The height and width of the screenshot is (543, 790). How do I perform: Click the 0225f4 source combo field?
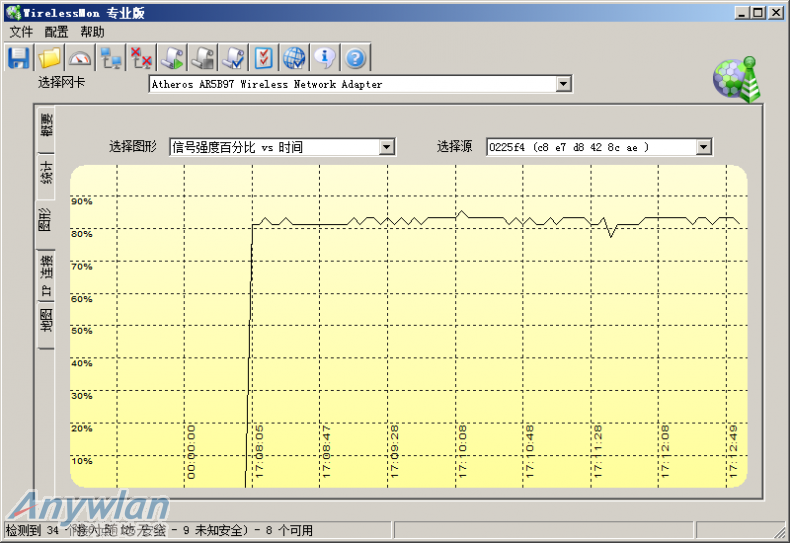click(599, 147)
